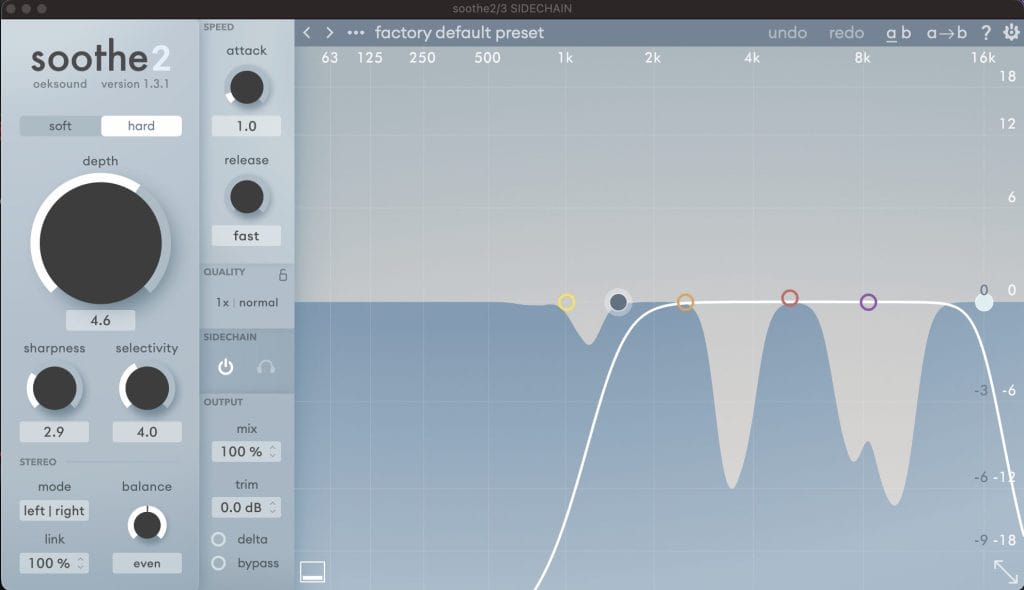Toggle the sidechain power icon
The image size is (1024, 590).
[226, 367]
